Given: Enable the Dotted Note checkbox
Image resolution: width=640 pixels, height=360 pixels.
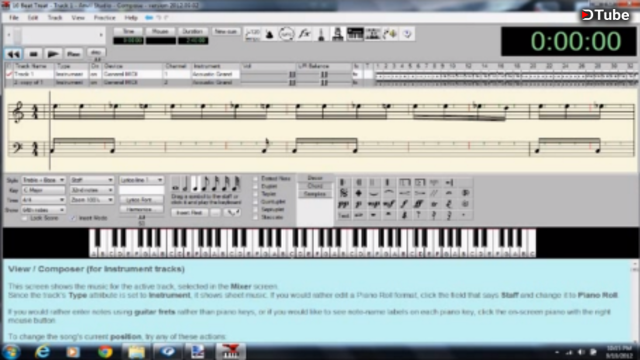Looking at the screenshot, I should point(256,179).
